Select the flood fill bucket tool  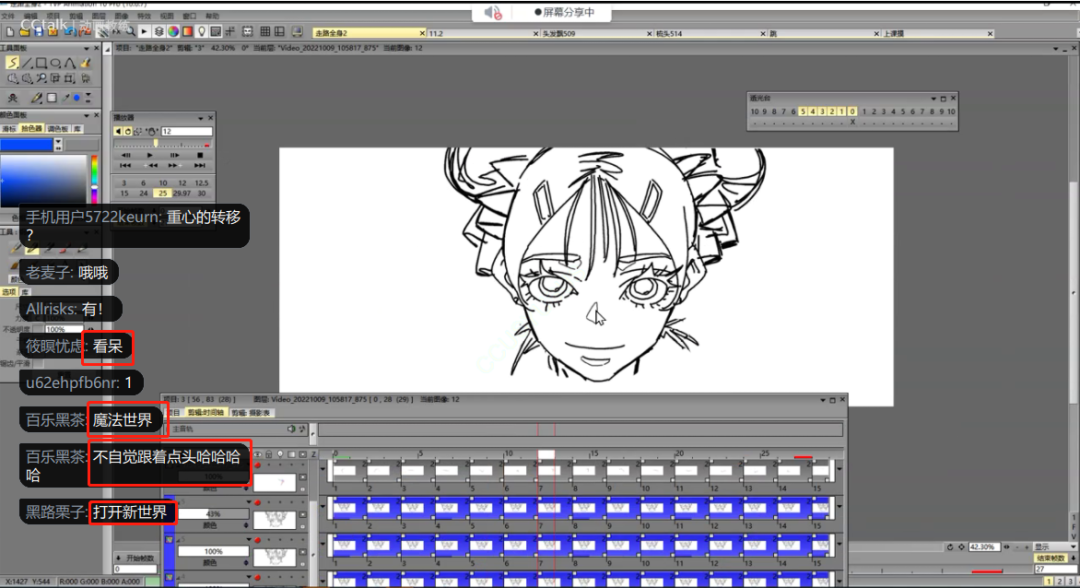[x=85, y=63]
